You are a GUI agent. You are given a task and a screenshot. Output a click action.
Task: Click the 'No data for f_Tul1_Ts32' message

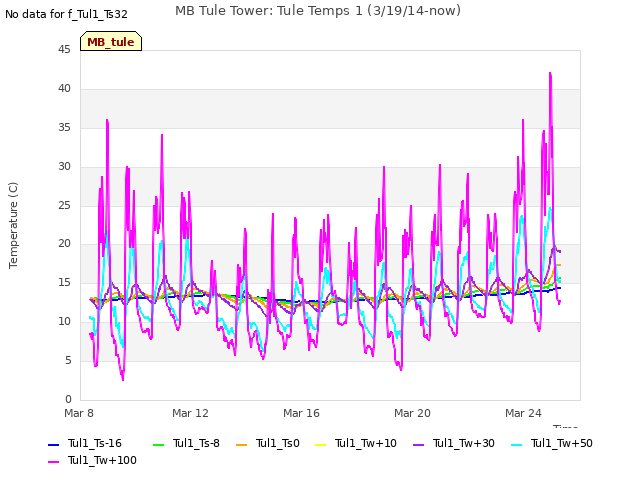tap(66, 14)
